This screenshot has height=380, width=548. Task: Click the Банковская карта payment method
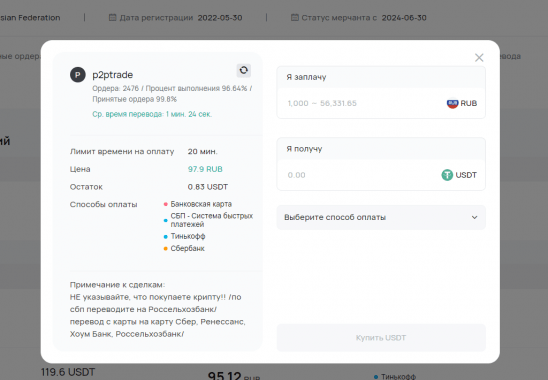coord(201,204)
